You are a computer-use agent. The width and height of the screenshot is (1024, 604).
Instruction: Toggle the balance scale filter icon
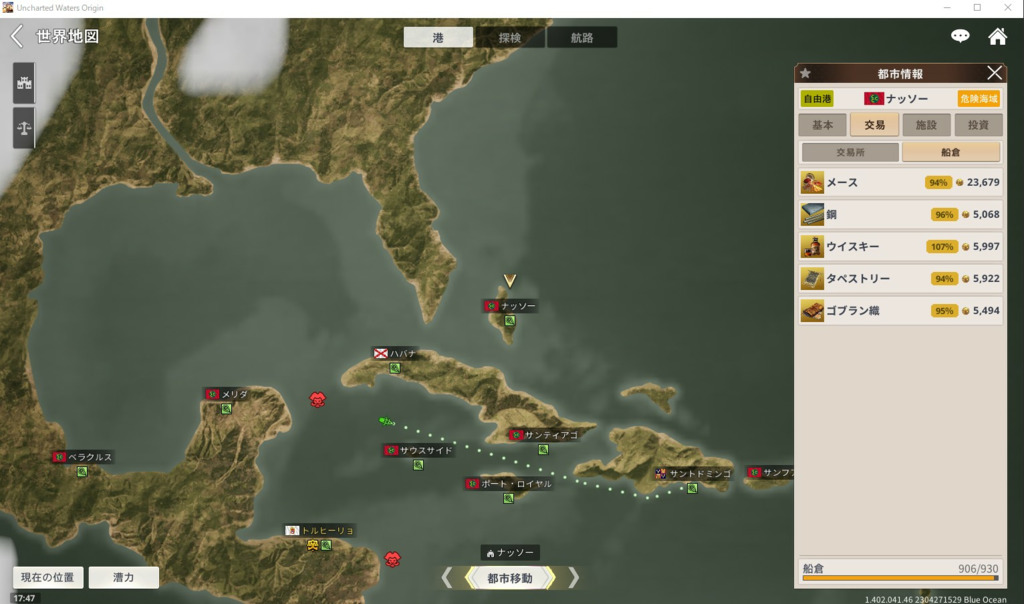pos(24,127)
